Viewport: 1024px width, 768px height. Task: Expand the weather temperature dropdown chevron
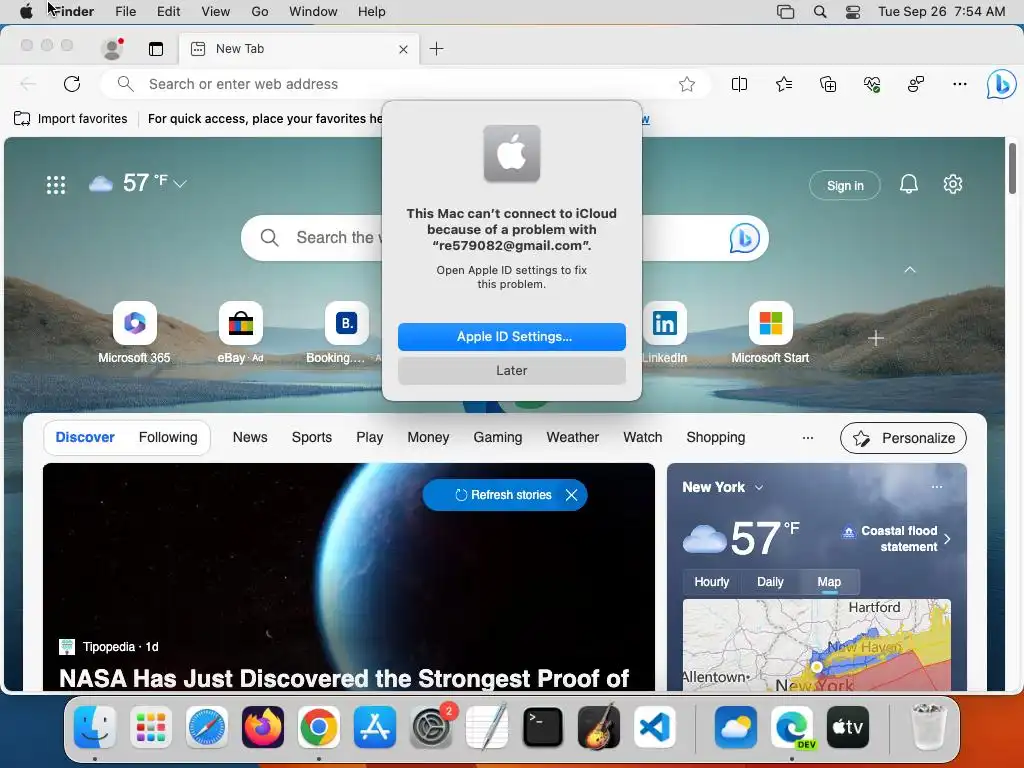pyautogui.click(x=180, y=184)
